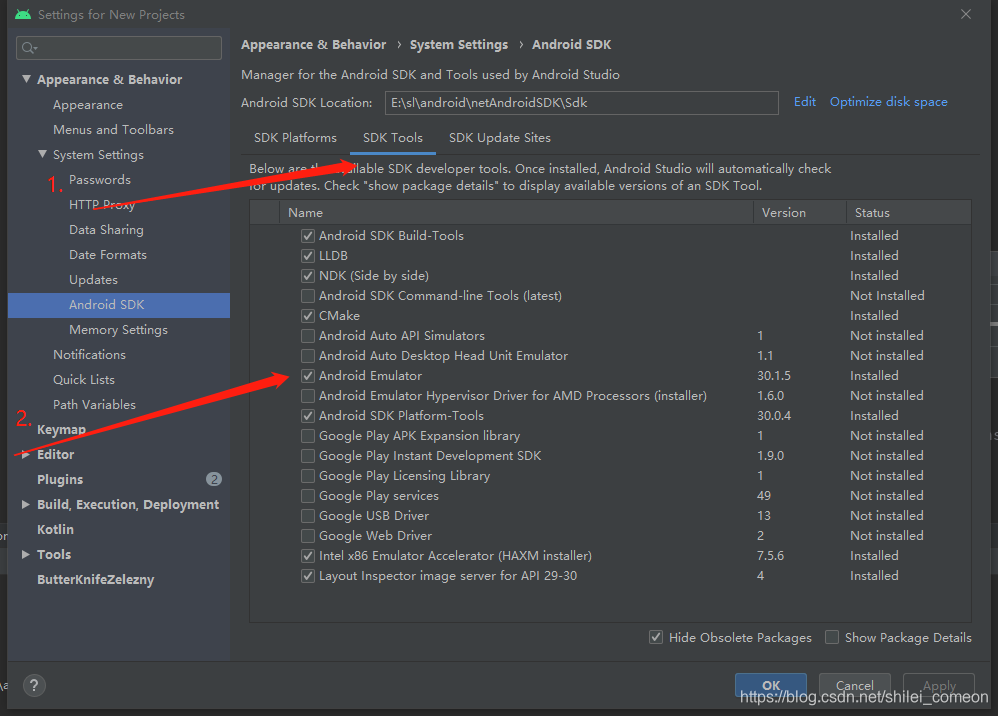Screen dimensions: 998x716
Task: Toggle the CMake checkbox
Action: (308, 316)
